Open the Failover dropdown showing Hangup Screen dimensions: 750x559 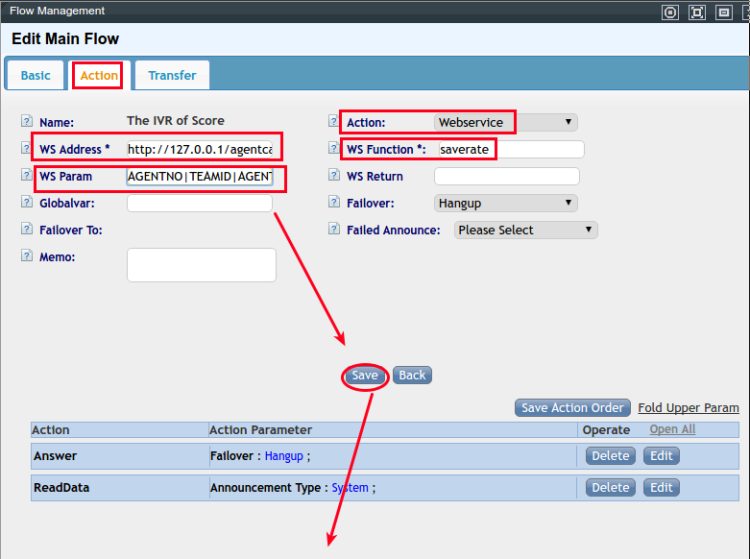tap(505, 203)
